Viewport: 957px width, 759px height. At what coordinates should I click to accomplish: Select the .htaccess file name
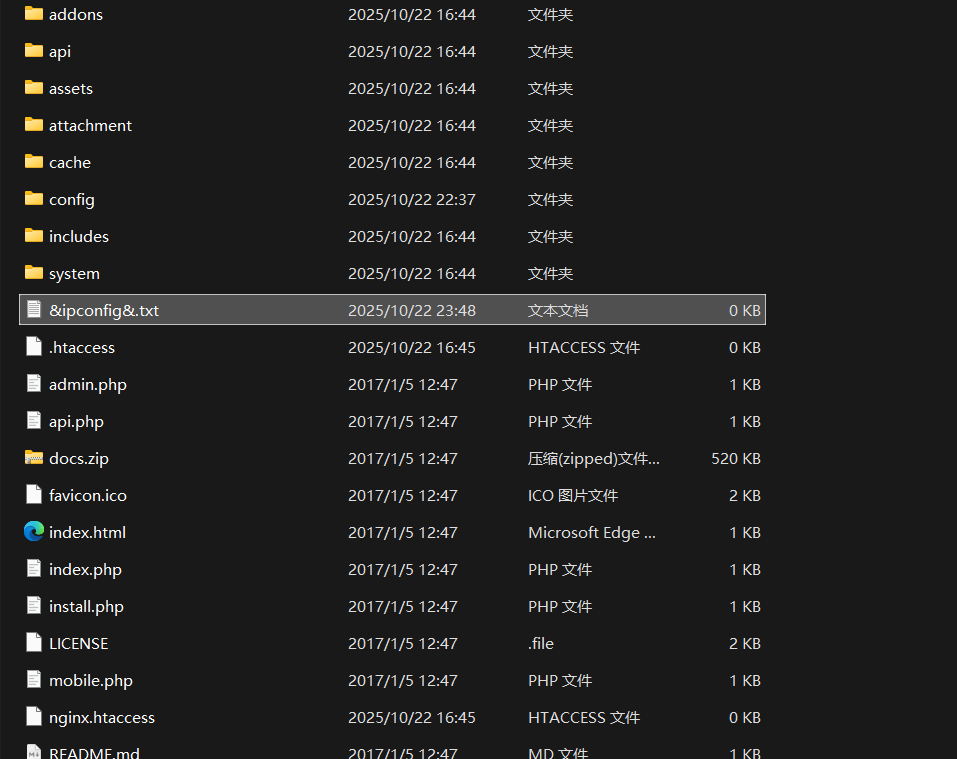[82, 348]
